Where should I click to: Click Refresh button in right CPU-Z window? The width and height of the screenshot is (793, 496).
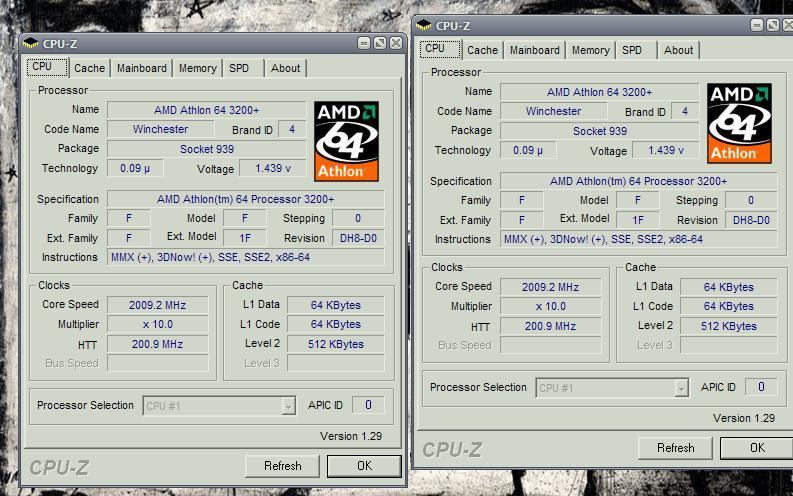pos(675,448)
